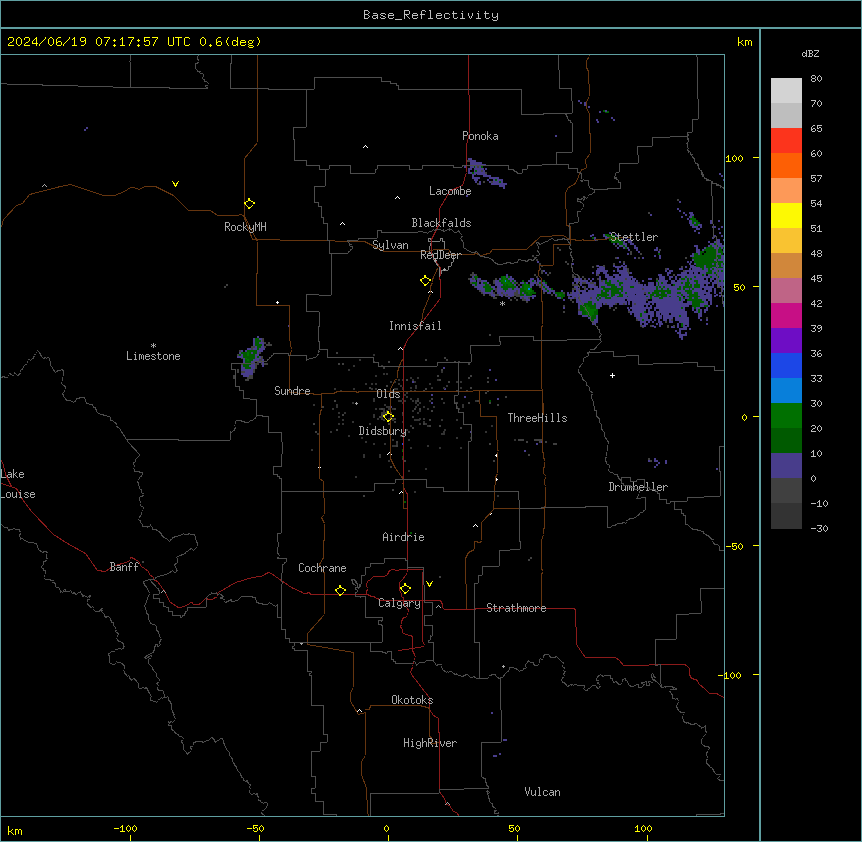Click the Vulcan label

[x=543, y=792]
